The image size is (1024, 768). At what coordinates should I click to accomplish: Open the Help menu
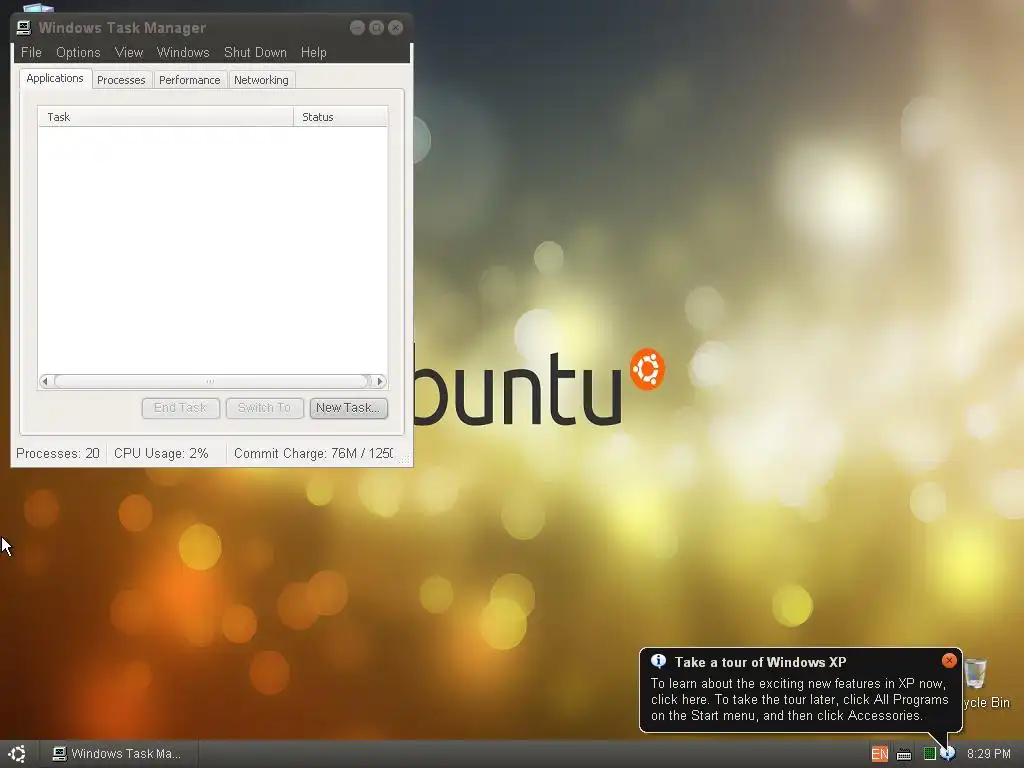(313, 52)
